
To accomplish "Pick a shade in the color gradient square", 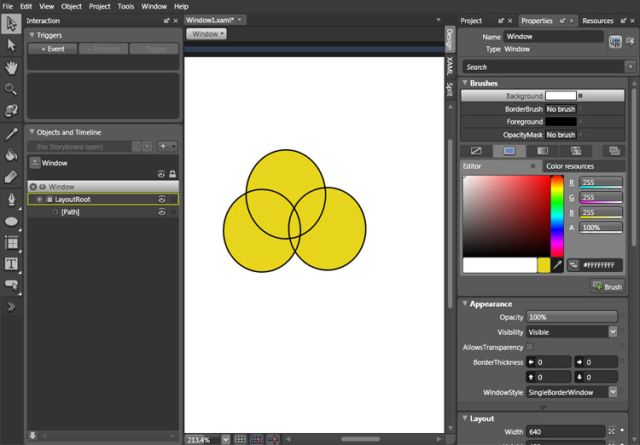I will 507,216.
